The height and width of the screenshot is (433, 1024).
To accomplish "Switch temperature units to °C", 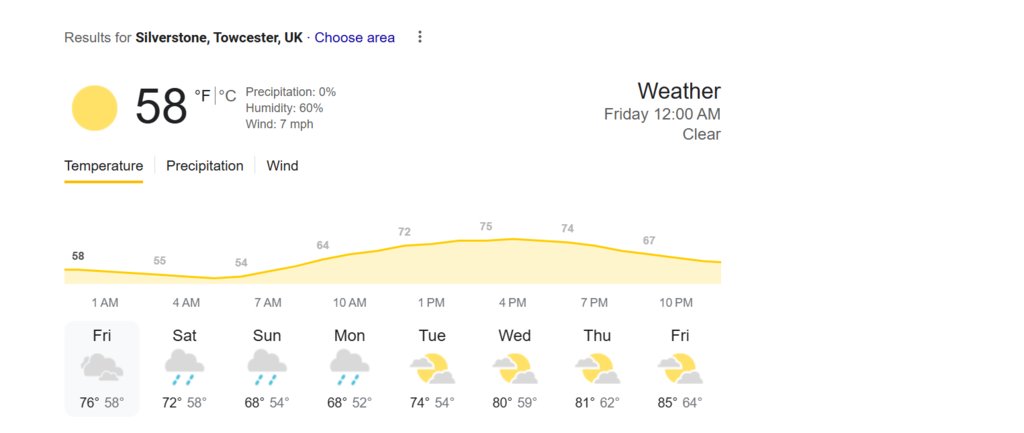I will point(227,97).
